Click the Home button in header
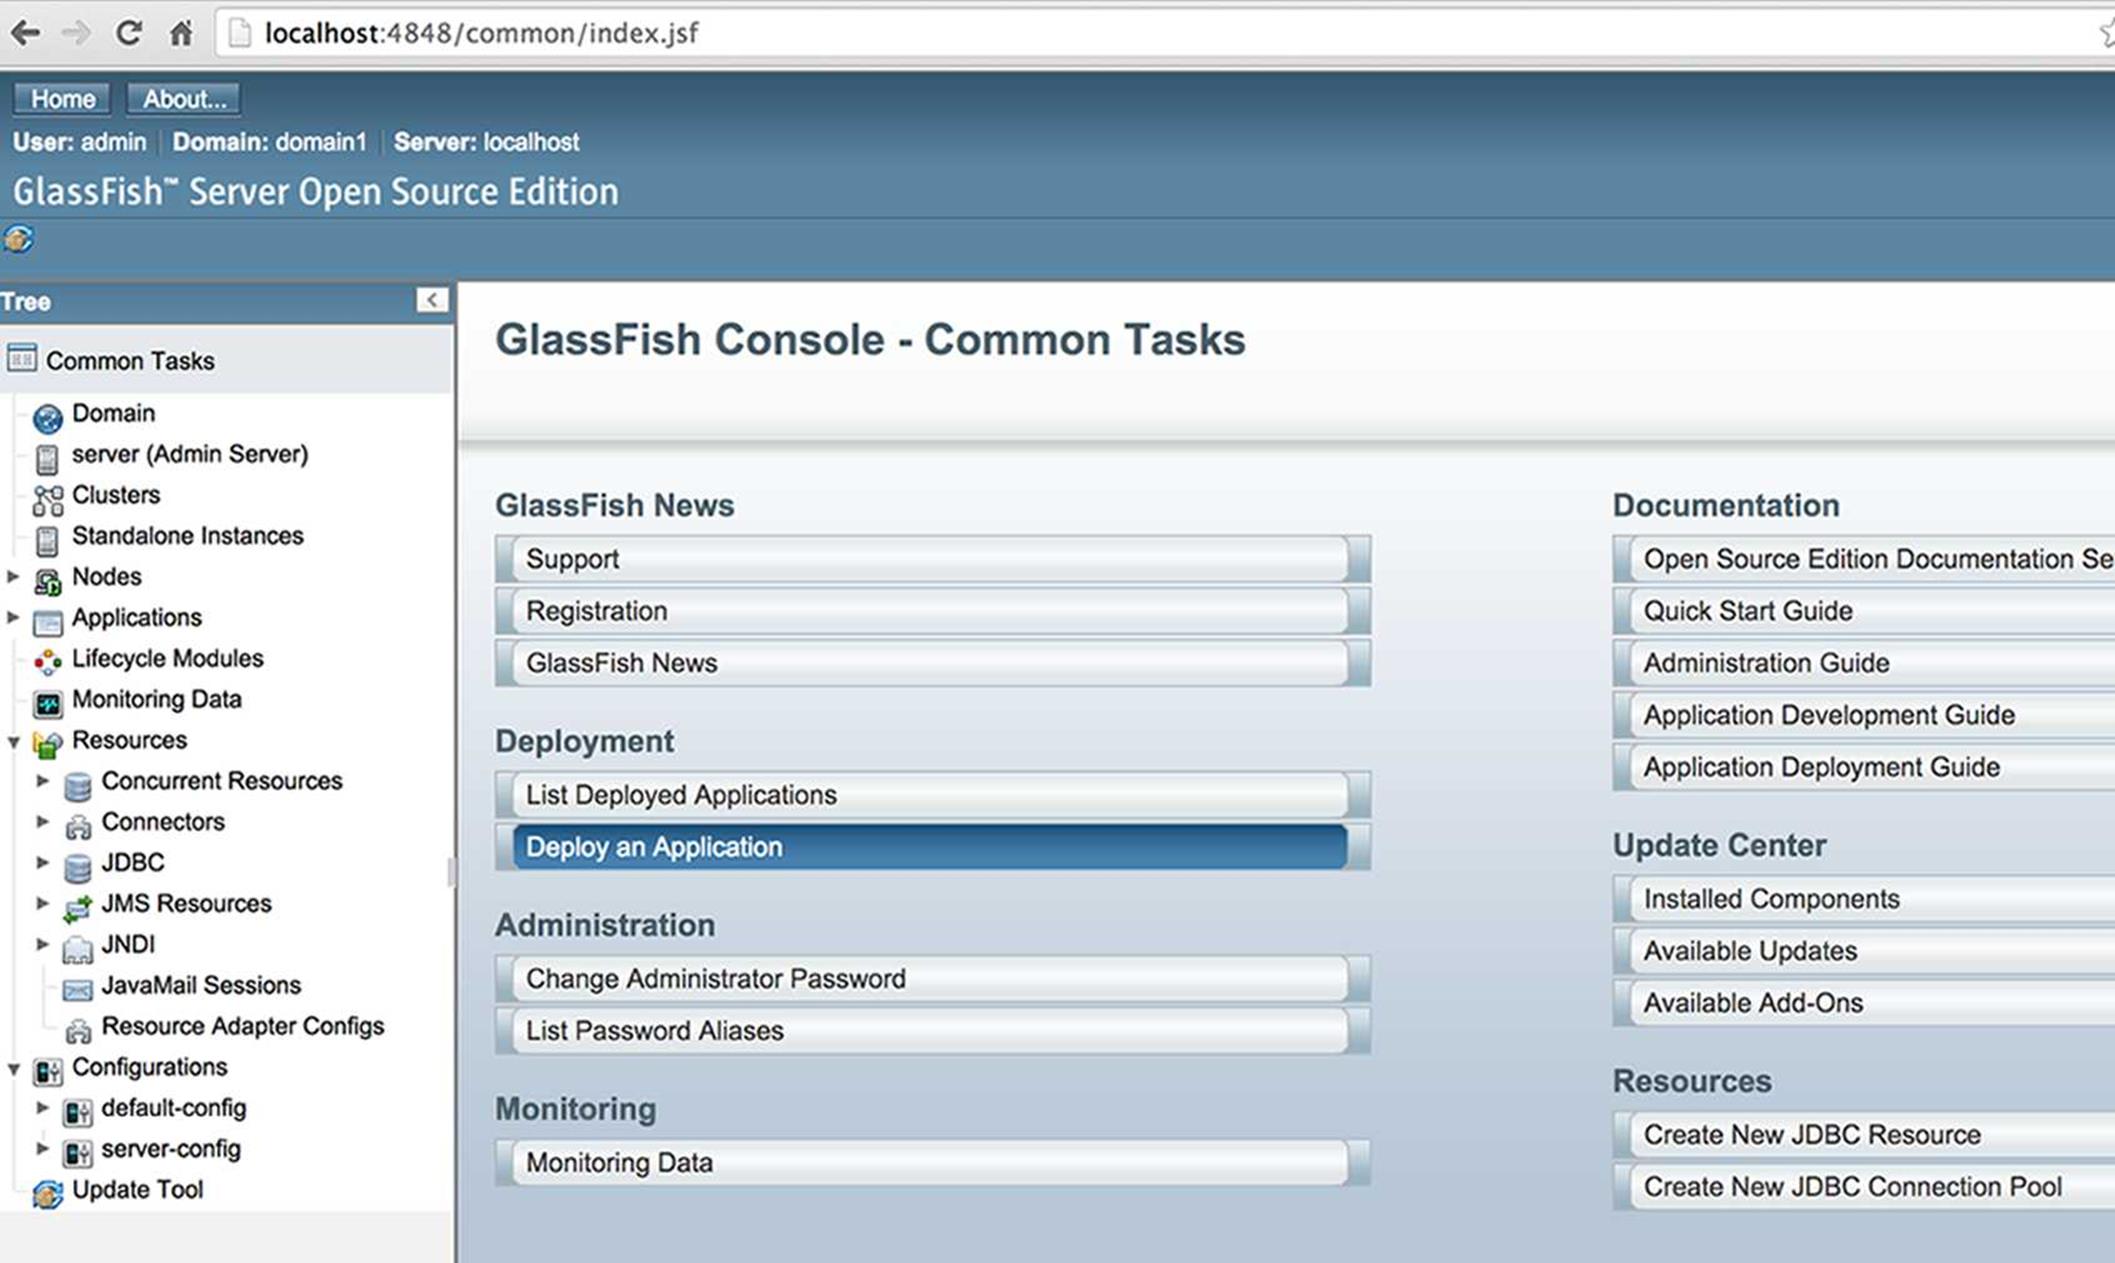The height and width of the screenshot is (1263, 2115). pos(63,99)
